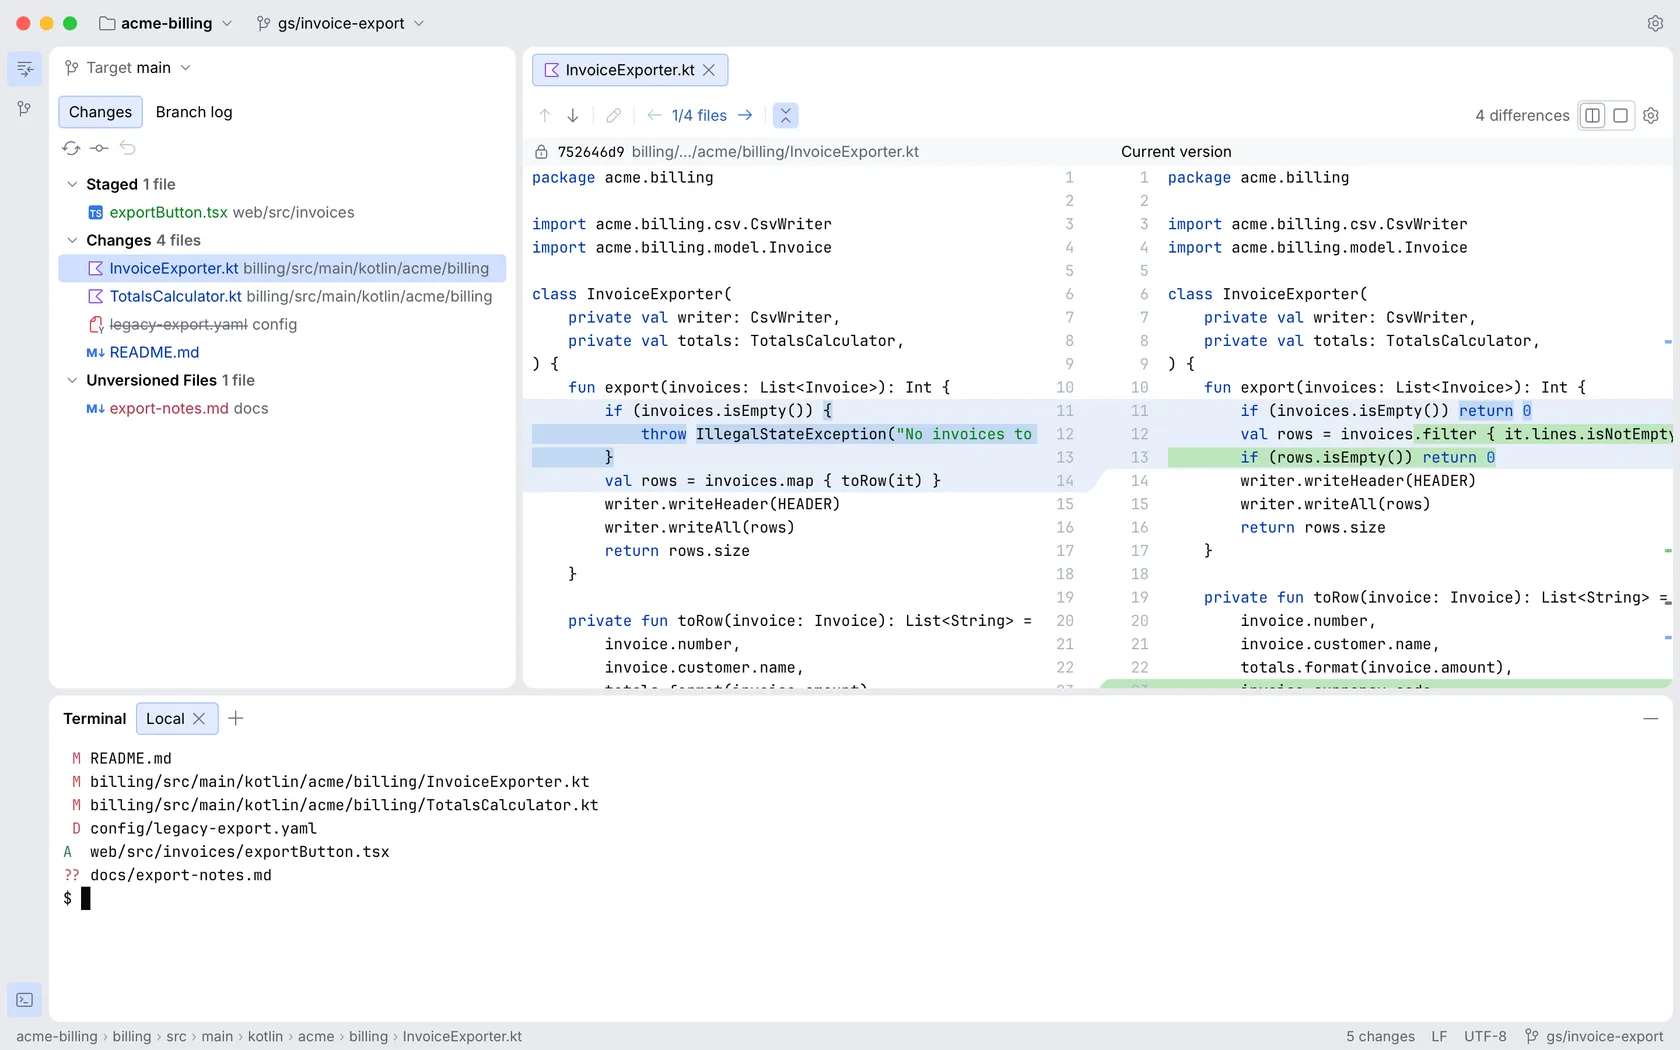The image size is (1680, 1050).
Task: Switch to unified diff viewer
Action: tap(1621, 116)
